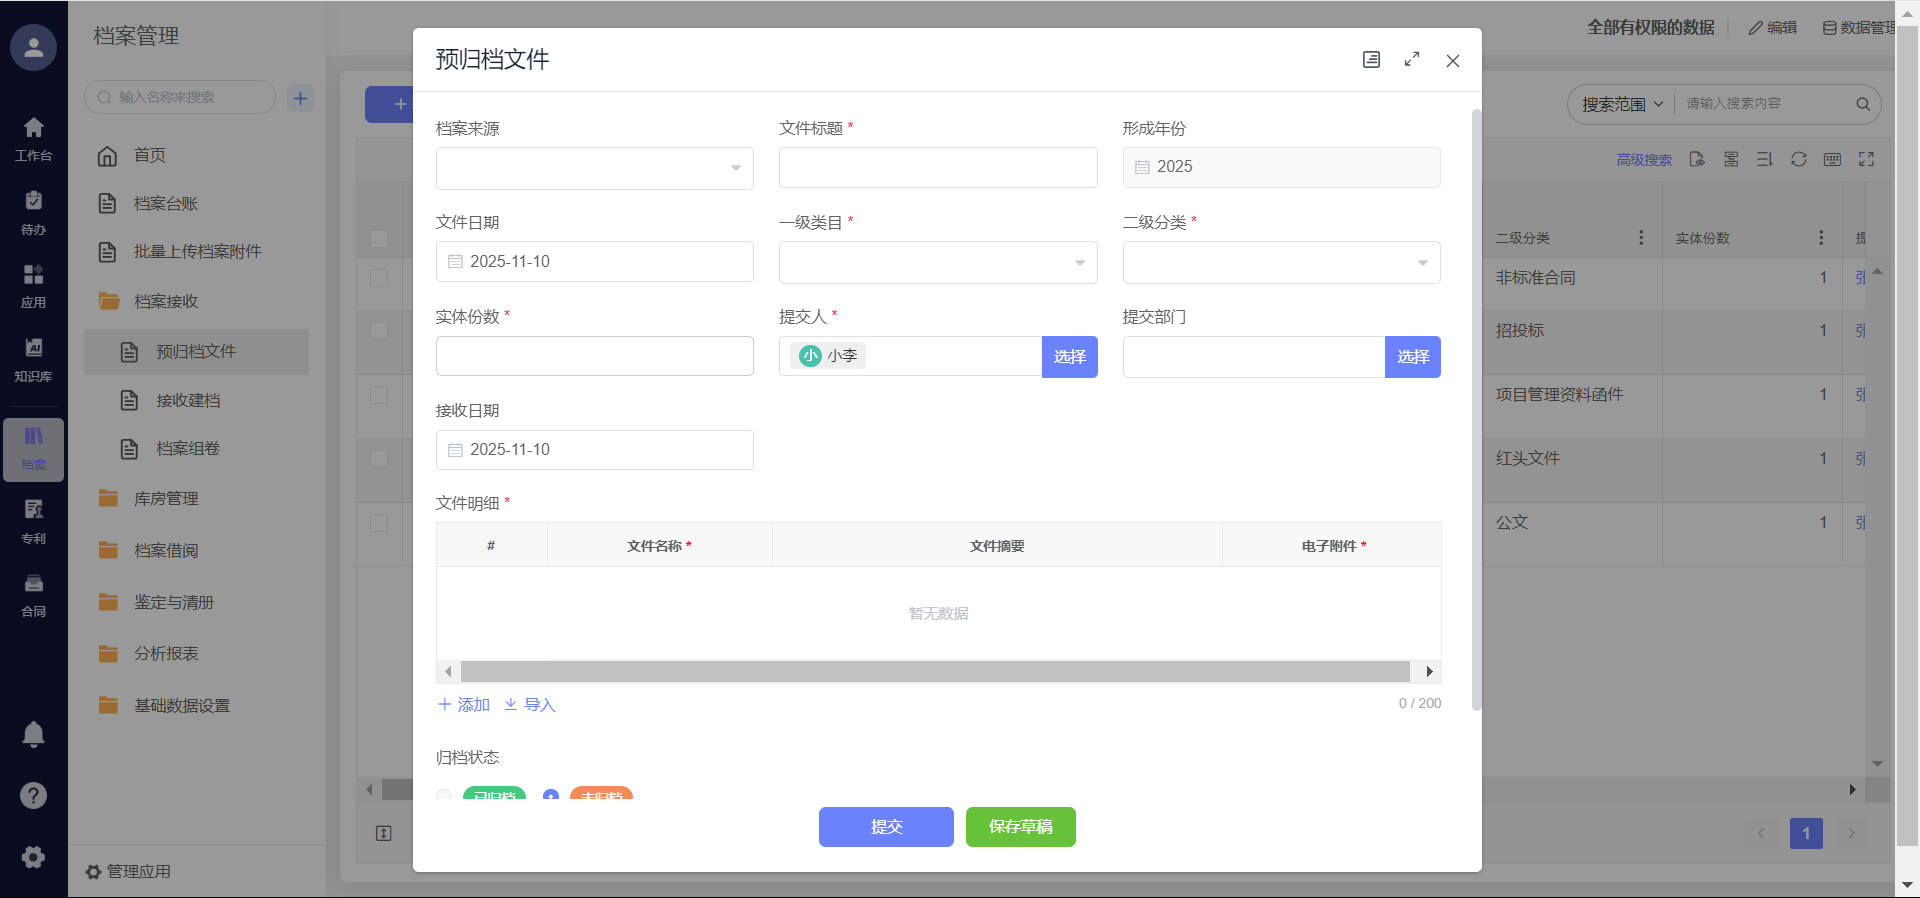This screenshot has height=898, width=1920.
Task: Click the 提交 button
Action: 885,827
